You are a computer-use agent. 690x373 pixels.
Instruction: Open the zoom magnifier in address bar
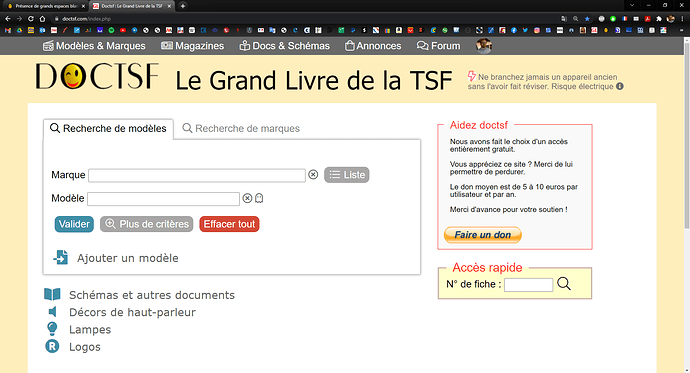(576, 19)
